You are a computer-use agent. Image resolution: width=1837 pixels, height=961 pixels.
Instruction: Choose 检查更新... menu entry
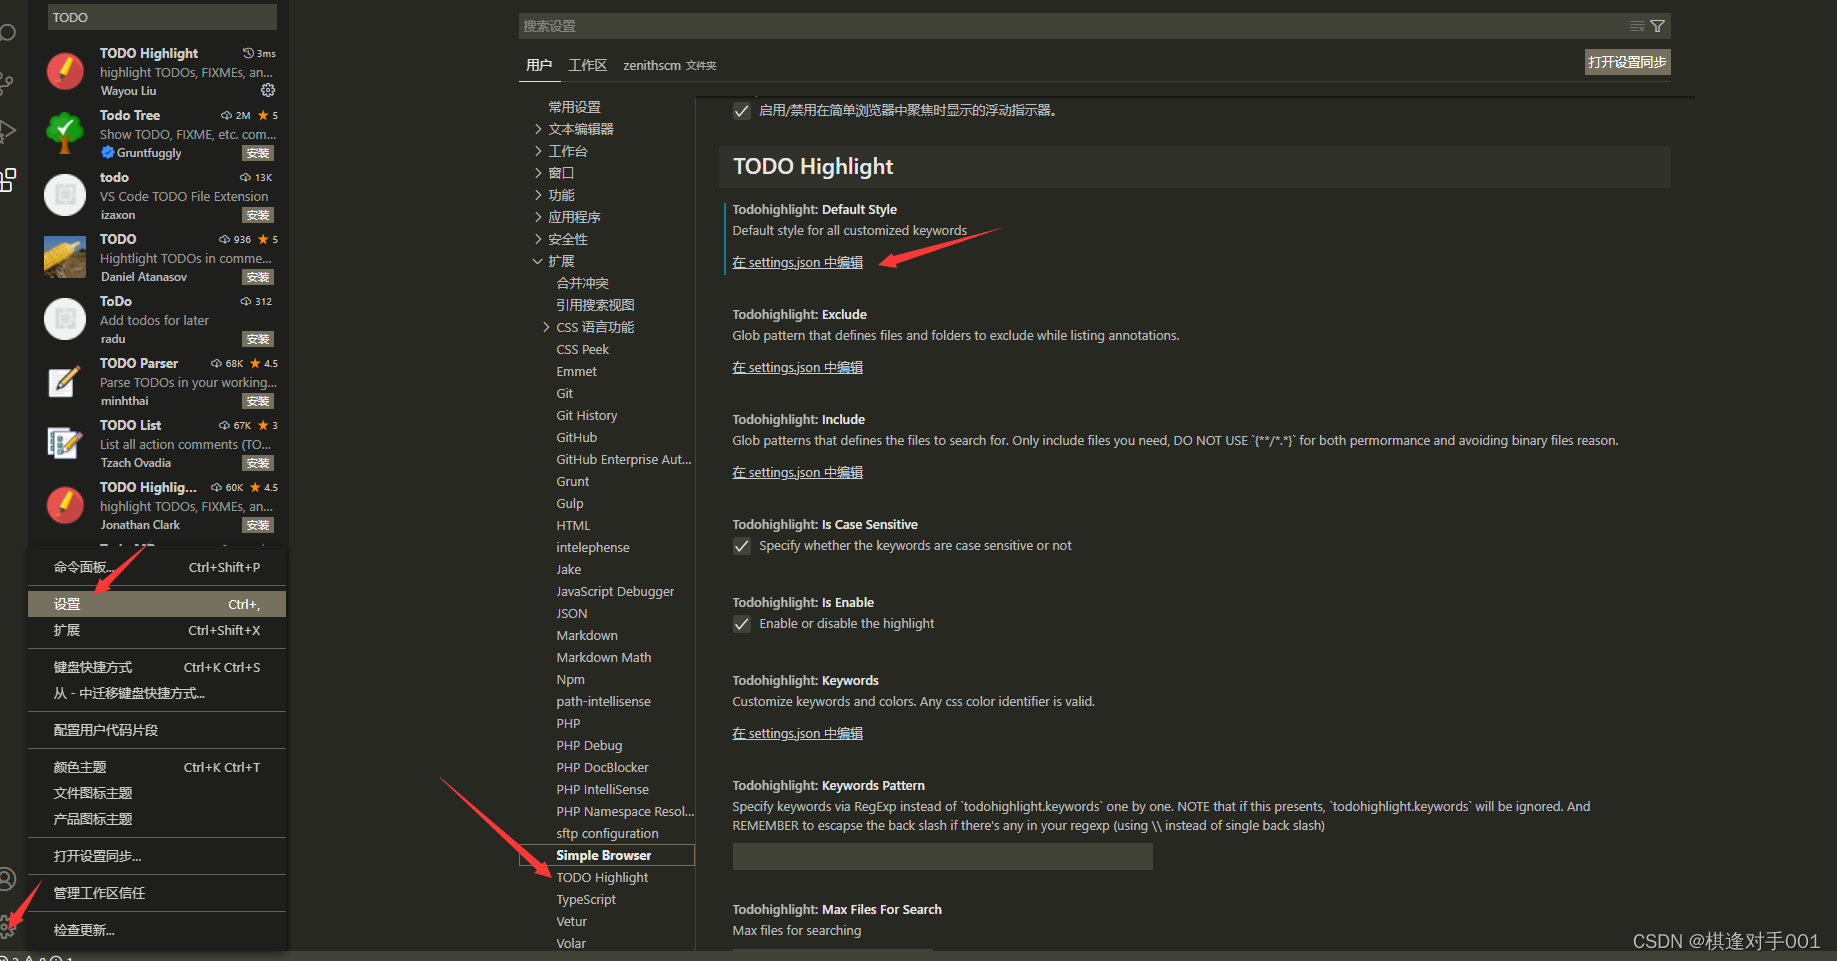tap(157, 930)
